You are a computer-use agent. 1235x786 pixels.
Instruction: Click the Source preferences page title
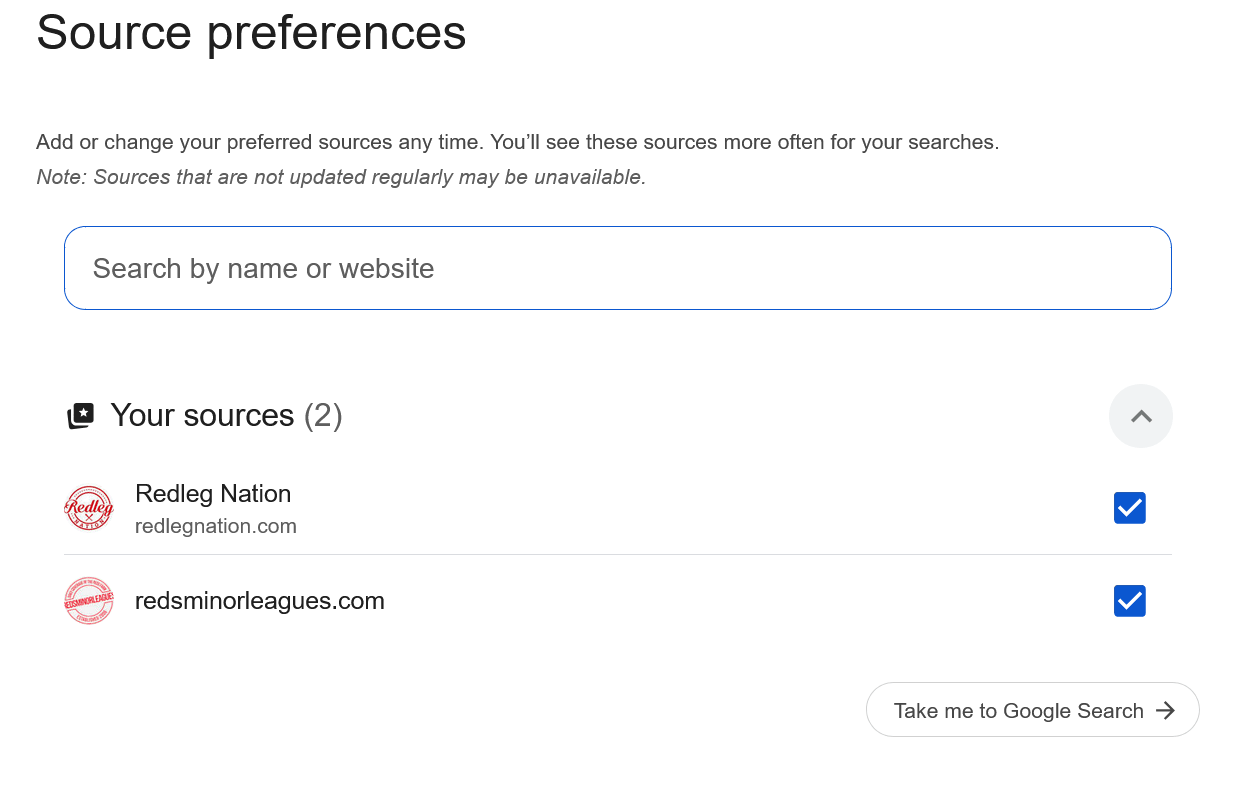click(251, 32)
